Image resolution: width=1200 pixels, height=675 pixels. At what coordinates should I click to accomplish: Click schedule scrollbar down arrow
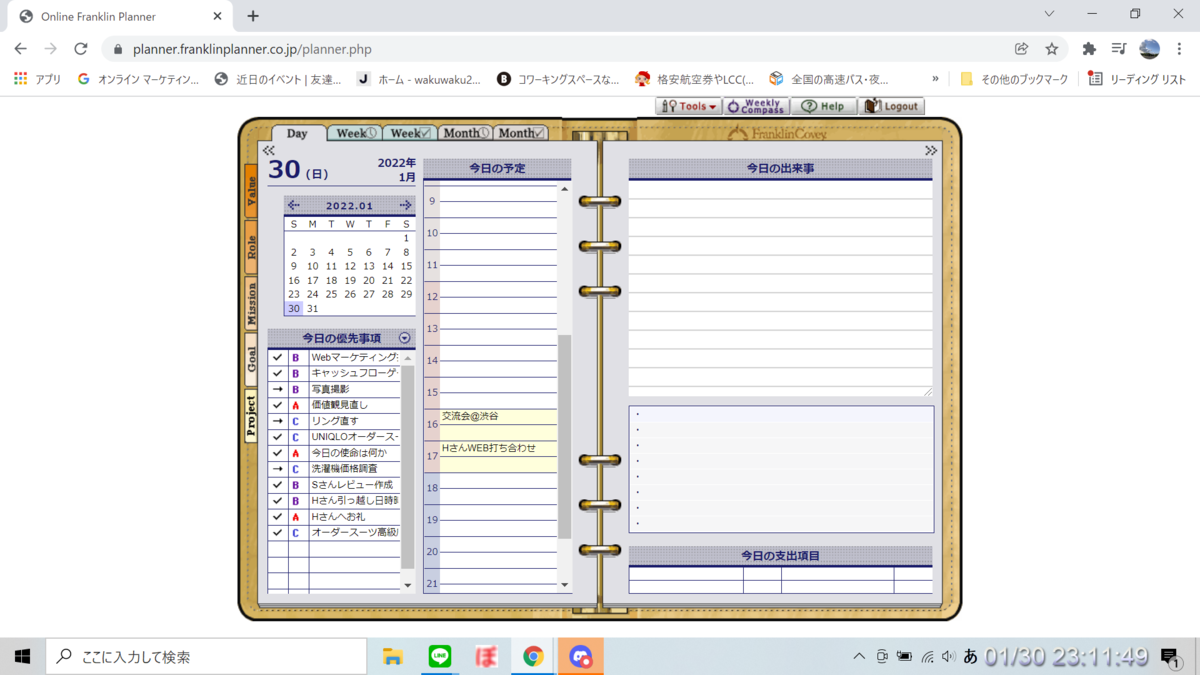coord(564,585)
